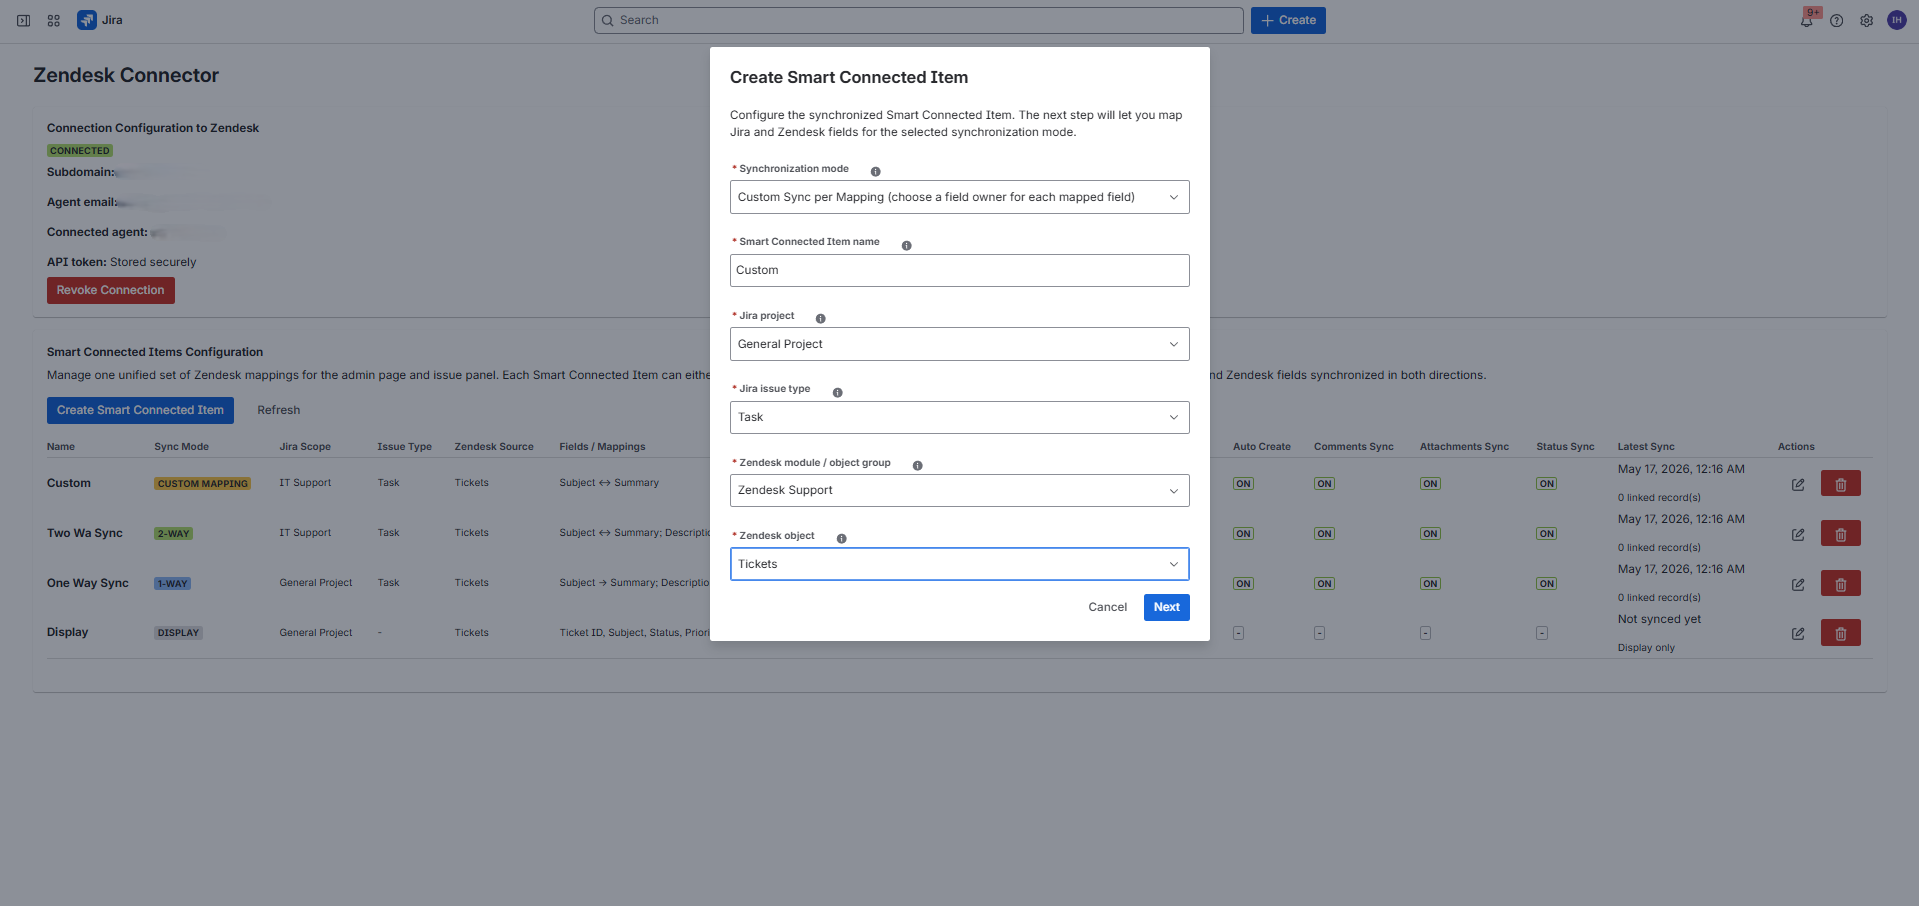The image size is (1919, 906).
Task: Edit the Display row item
Action: 1798,633
